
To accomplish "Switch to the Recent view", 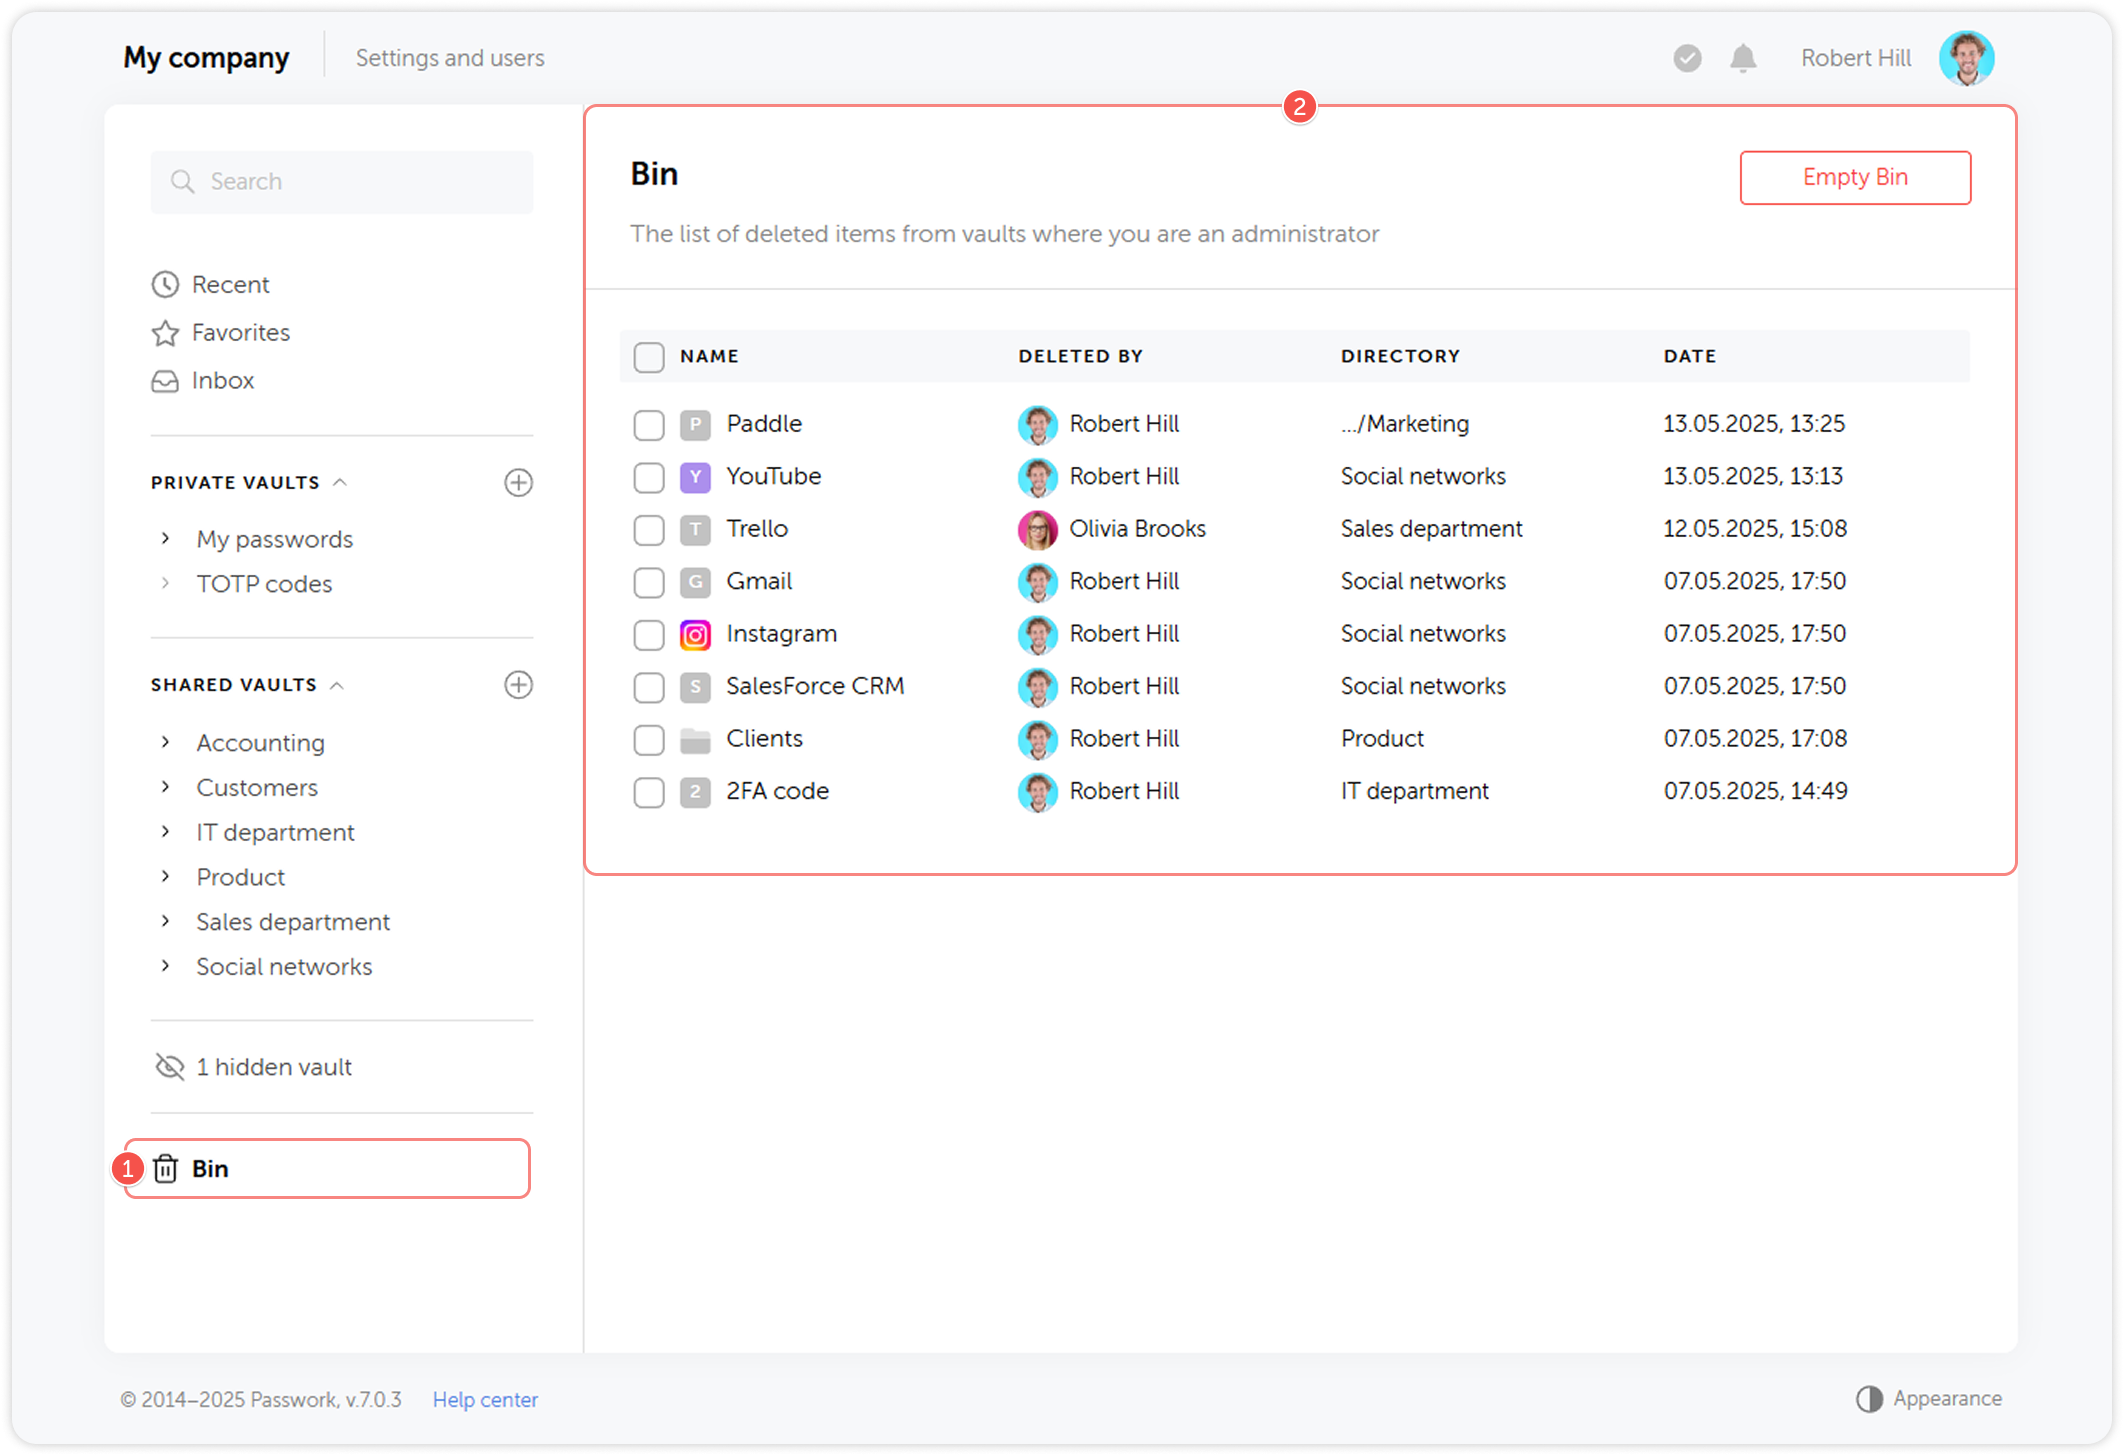I will (x=230, y=284).
